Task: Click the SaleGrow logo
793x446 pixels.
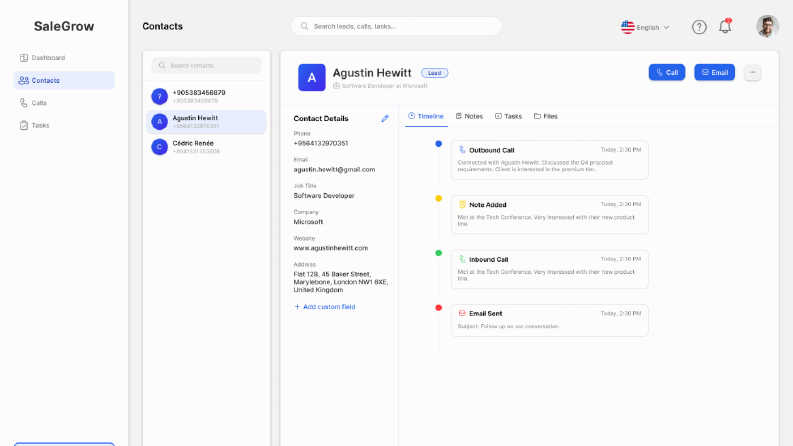Action: (x=64, y=26)
